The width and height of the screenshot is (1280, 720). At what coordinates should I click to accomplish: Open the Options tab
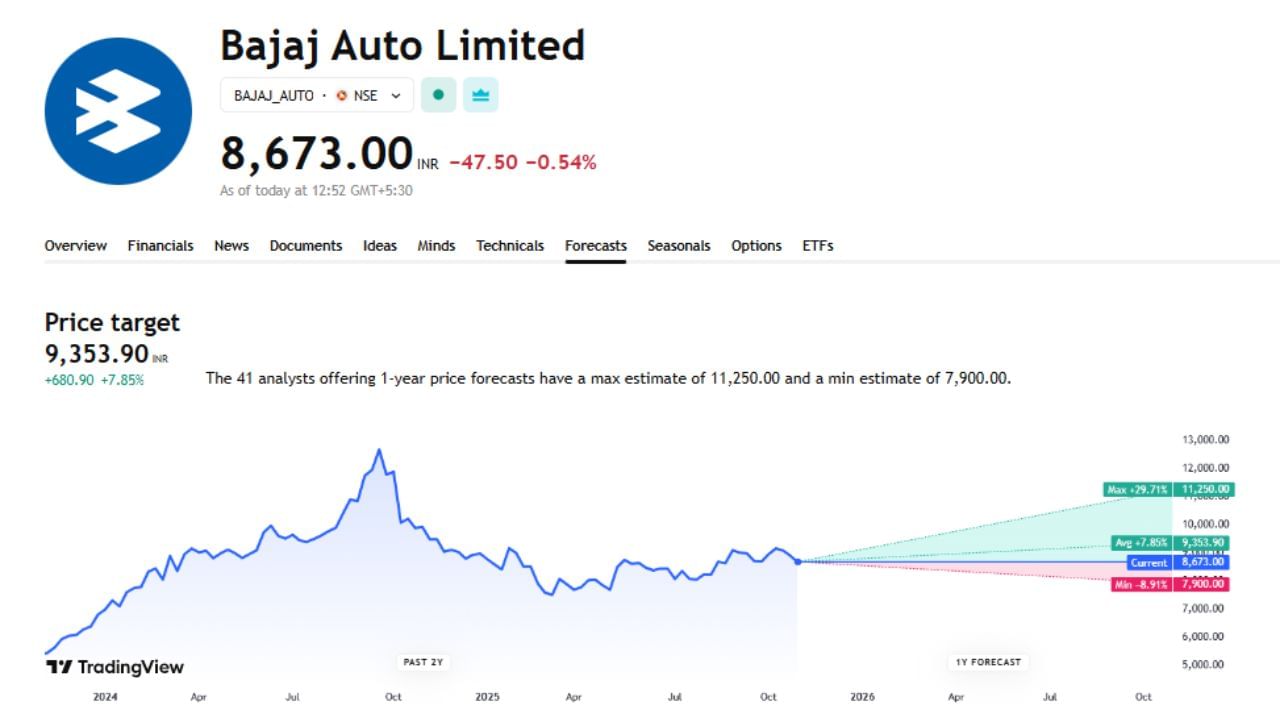pos(756,246)
